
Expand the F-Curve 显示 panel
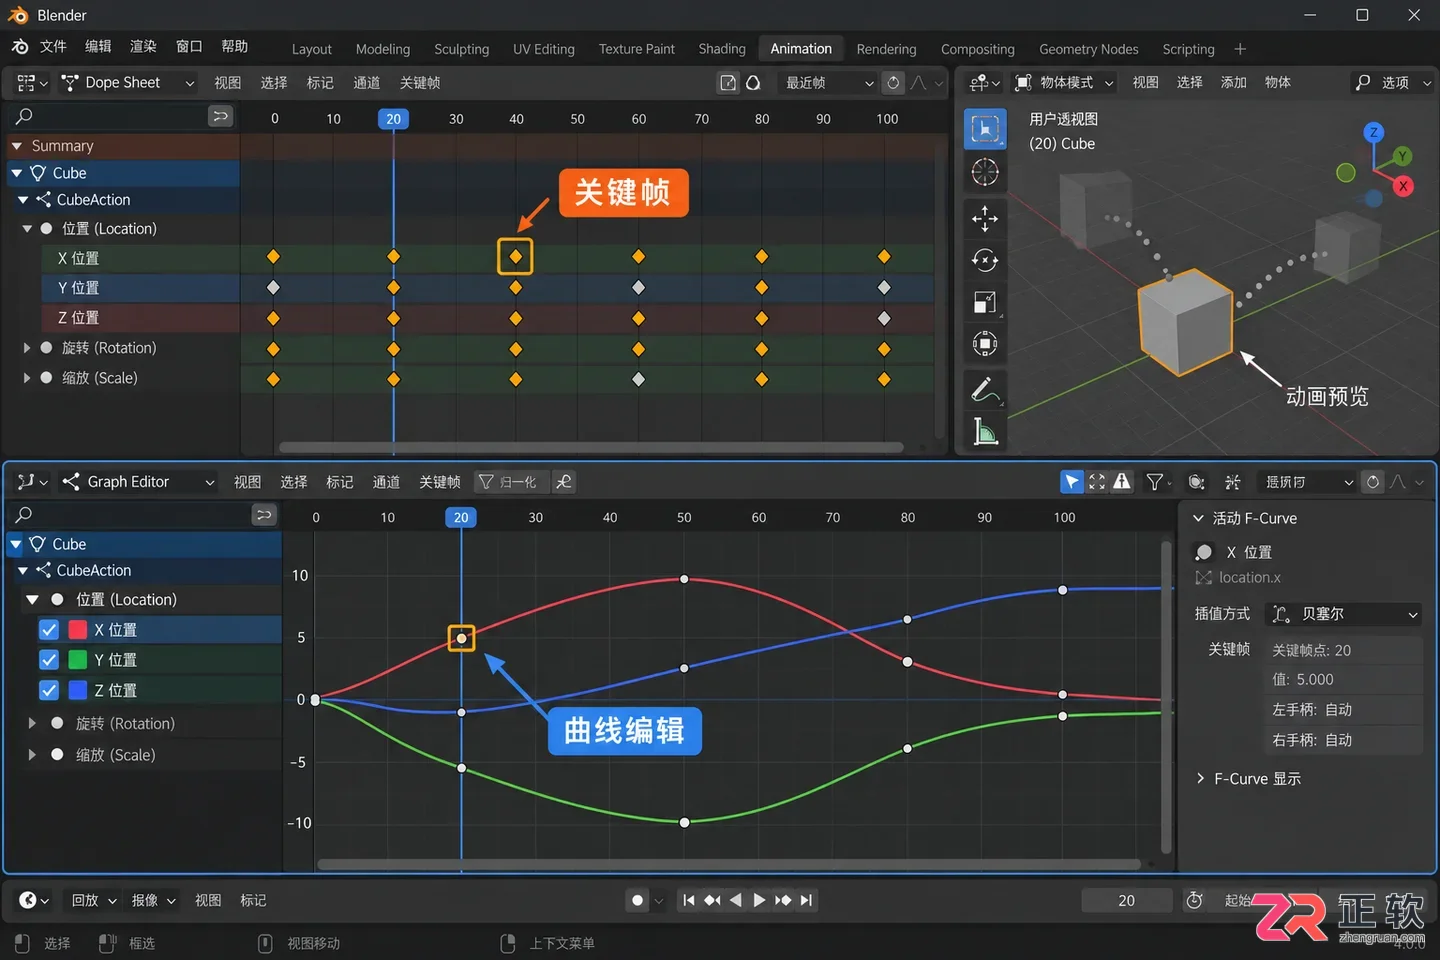1248,778
